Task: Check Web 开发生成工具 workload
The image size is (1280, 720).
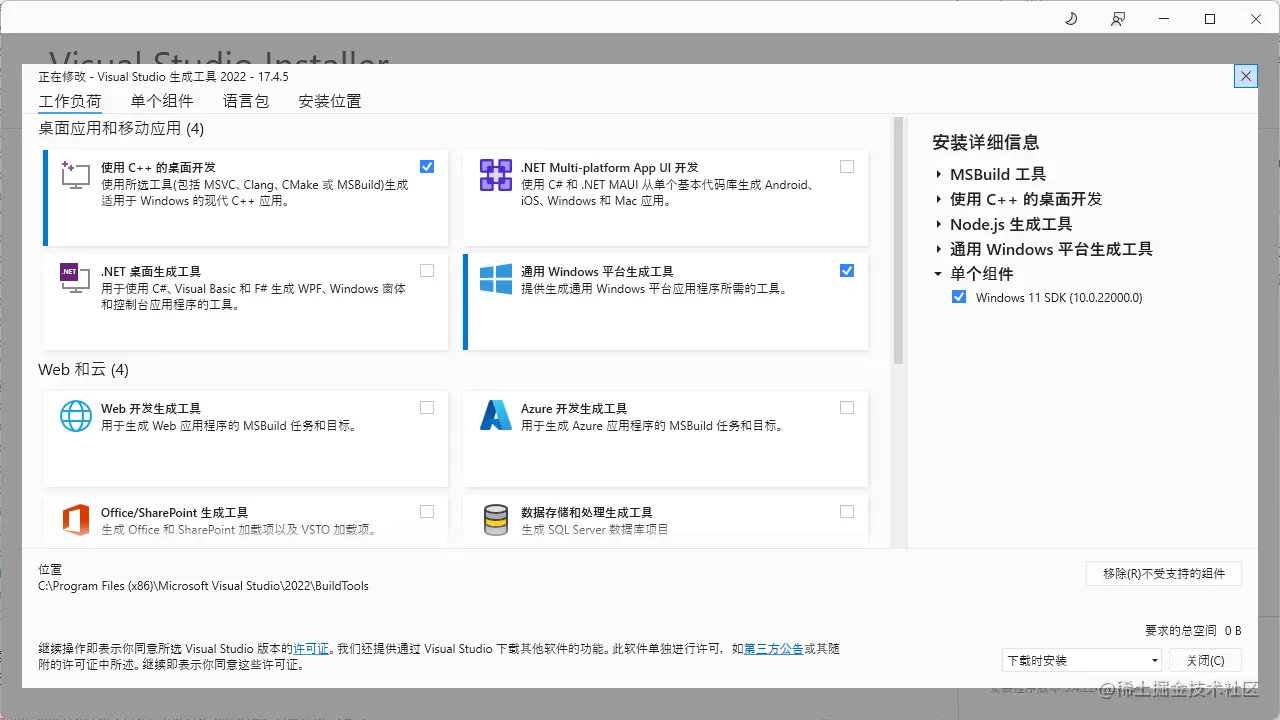Action: pos(427,407)
